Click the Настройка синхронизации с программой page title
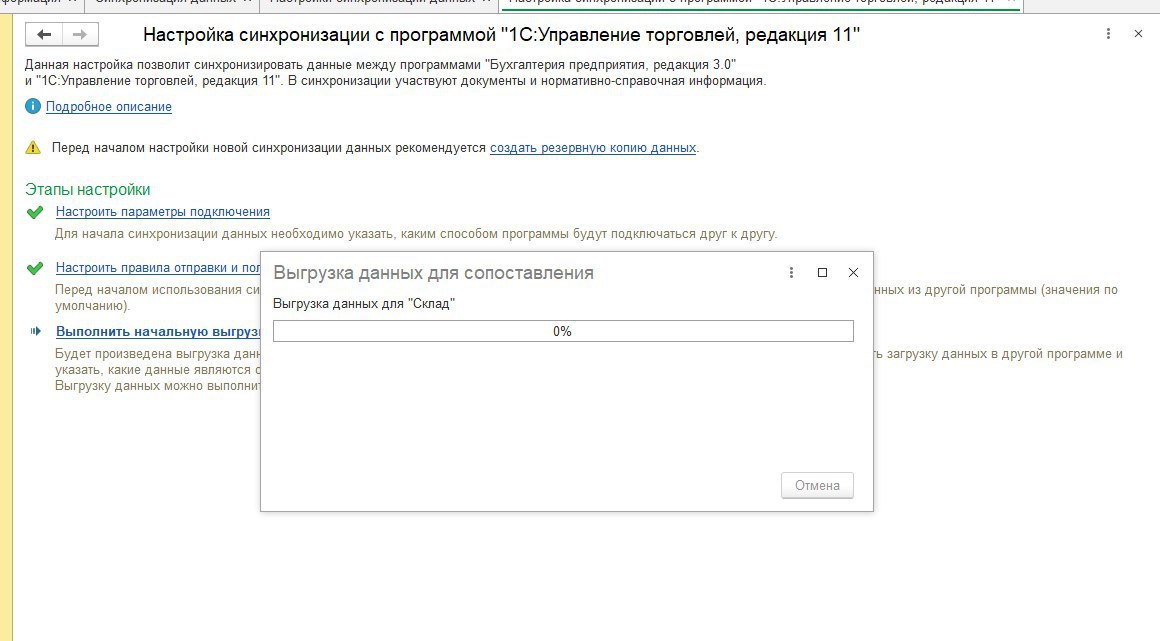The image size is (1160, 641). [x=502, y=35]
